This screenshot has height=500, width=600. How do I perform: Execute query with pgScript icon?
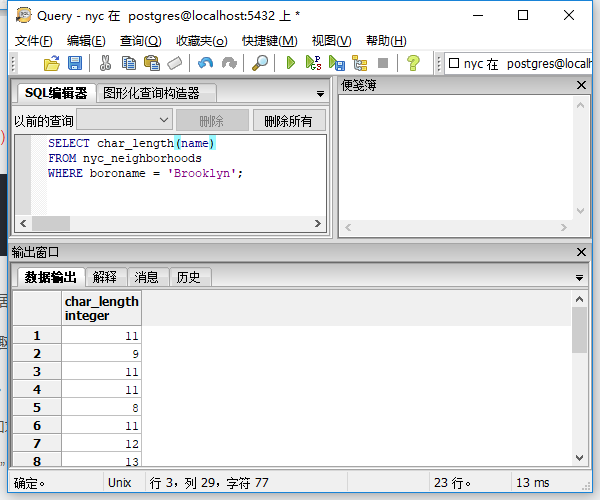(x=313, y=63)
